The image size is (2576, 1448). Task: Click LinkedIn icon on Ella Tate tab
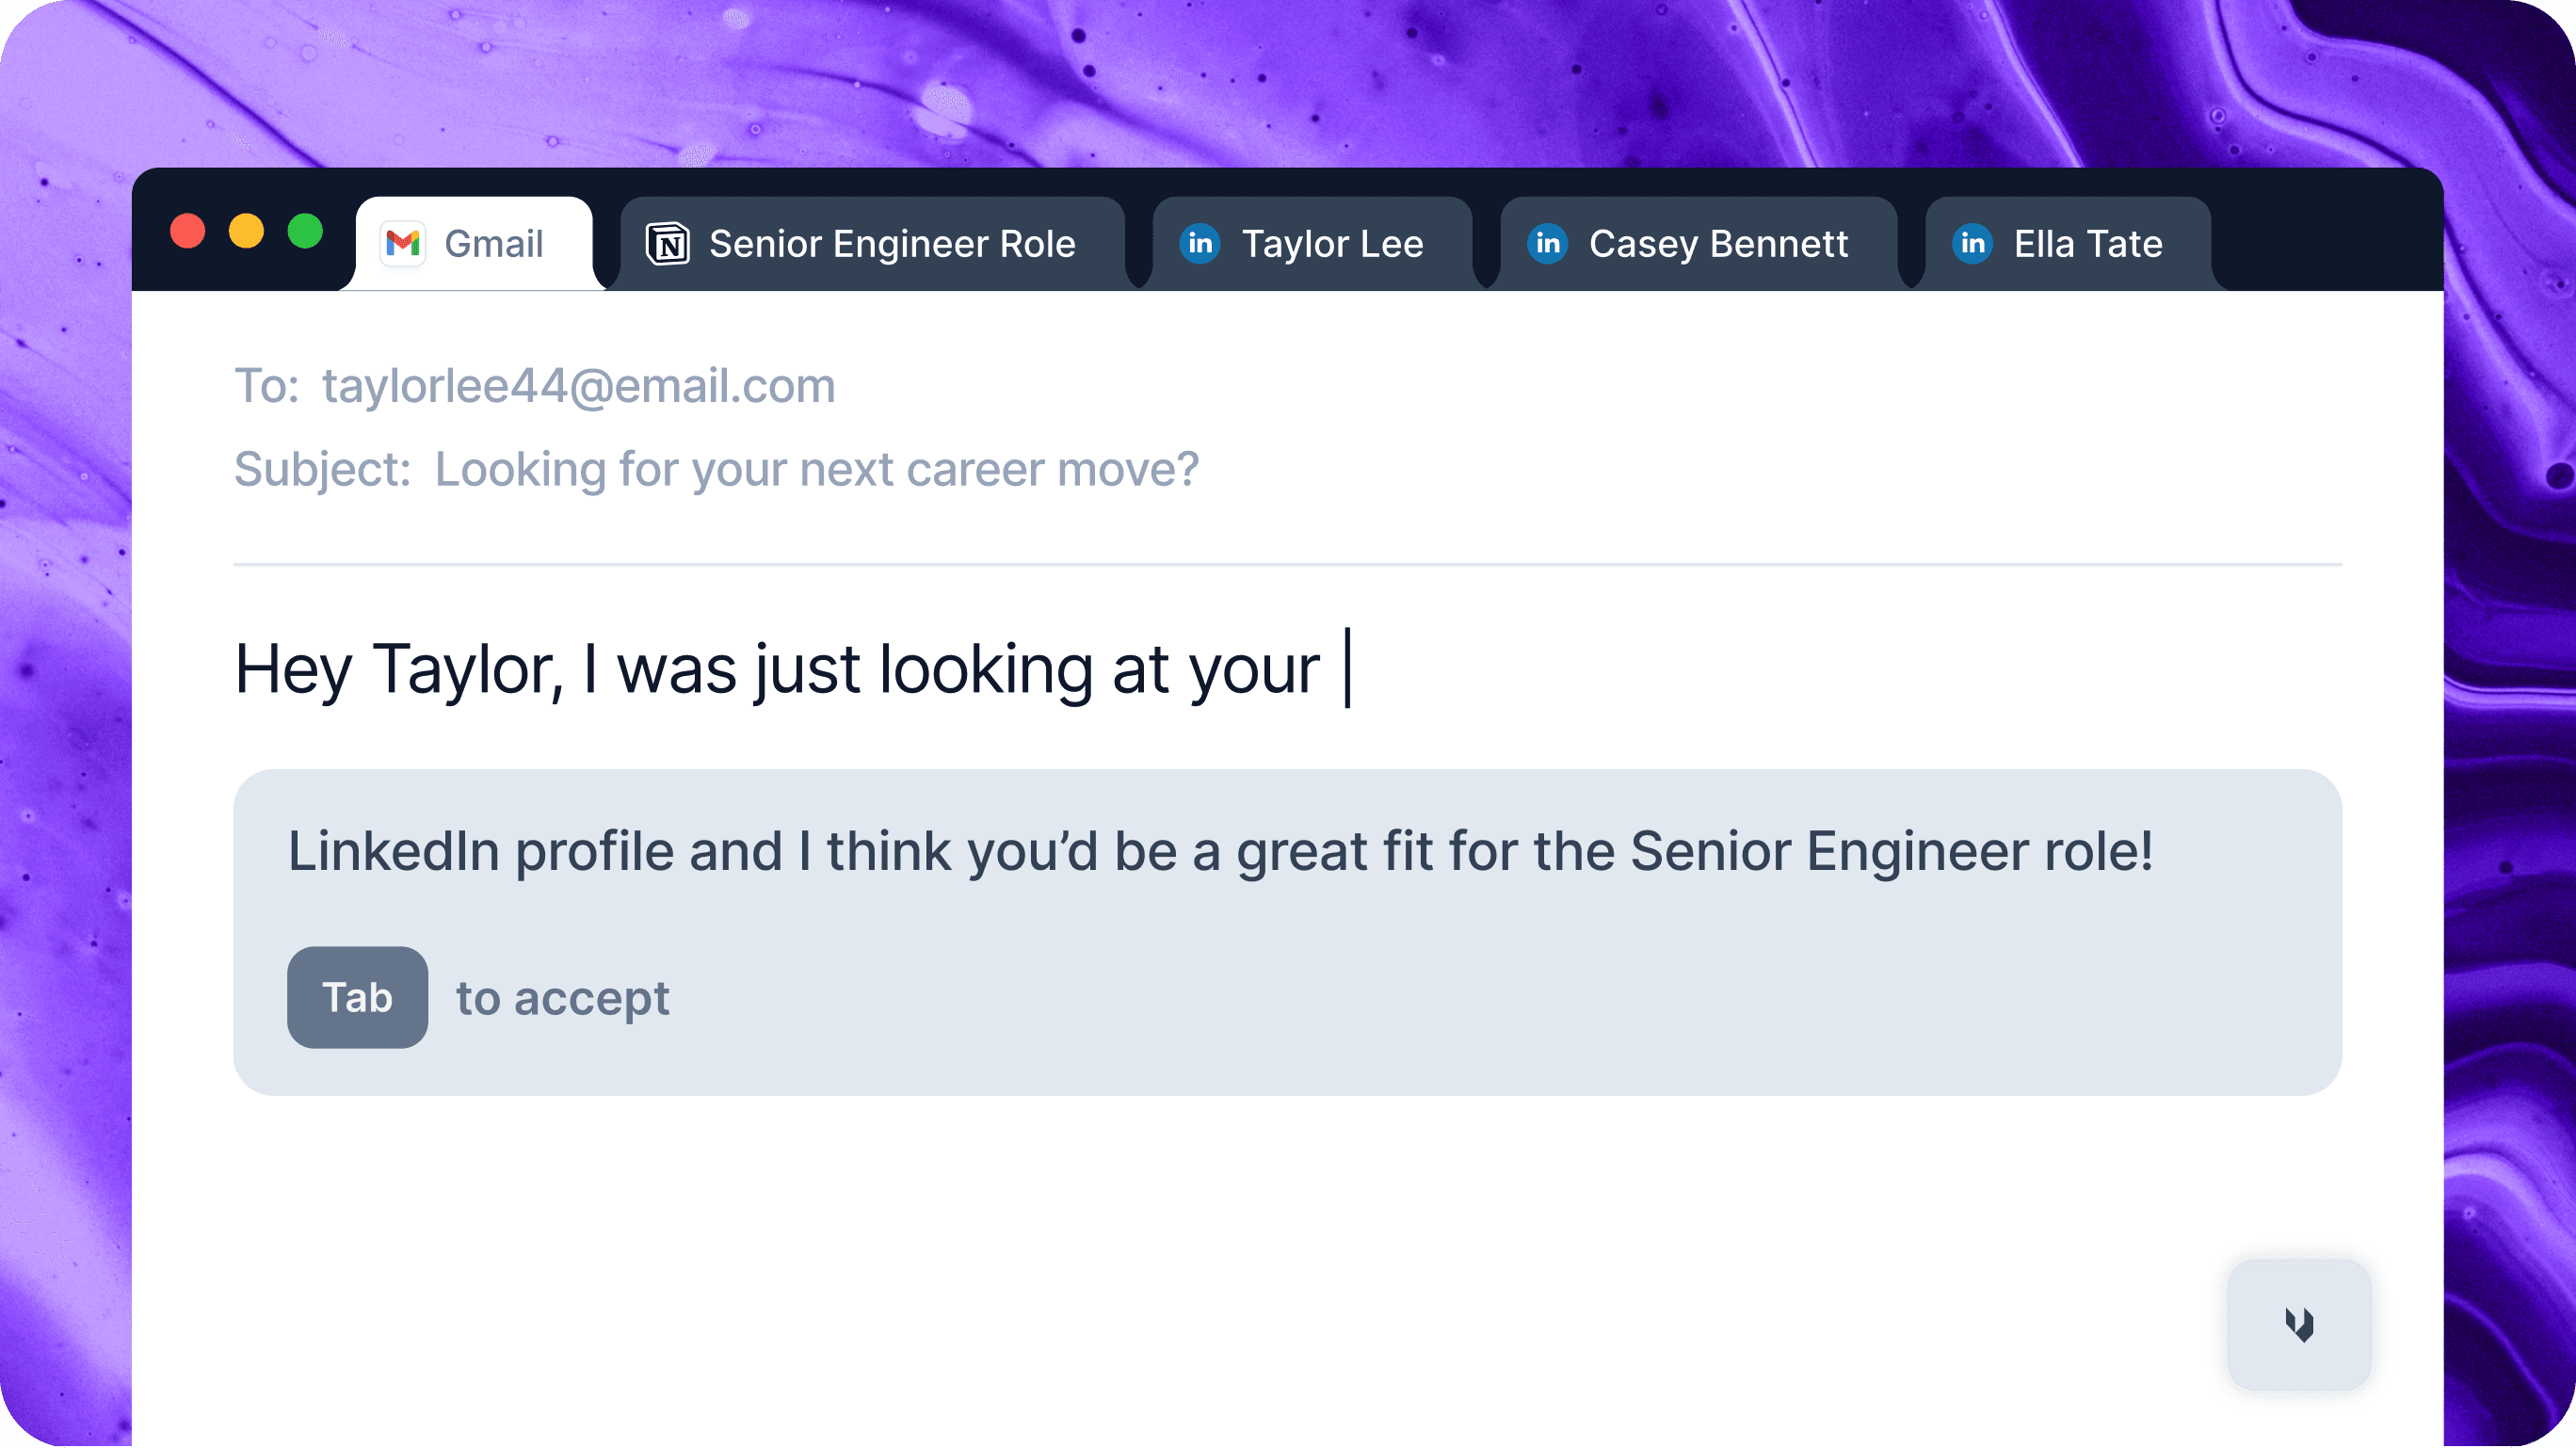[x=1972, y=243]
